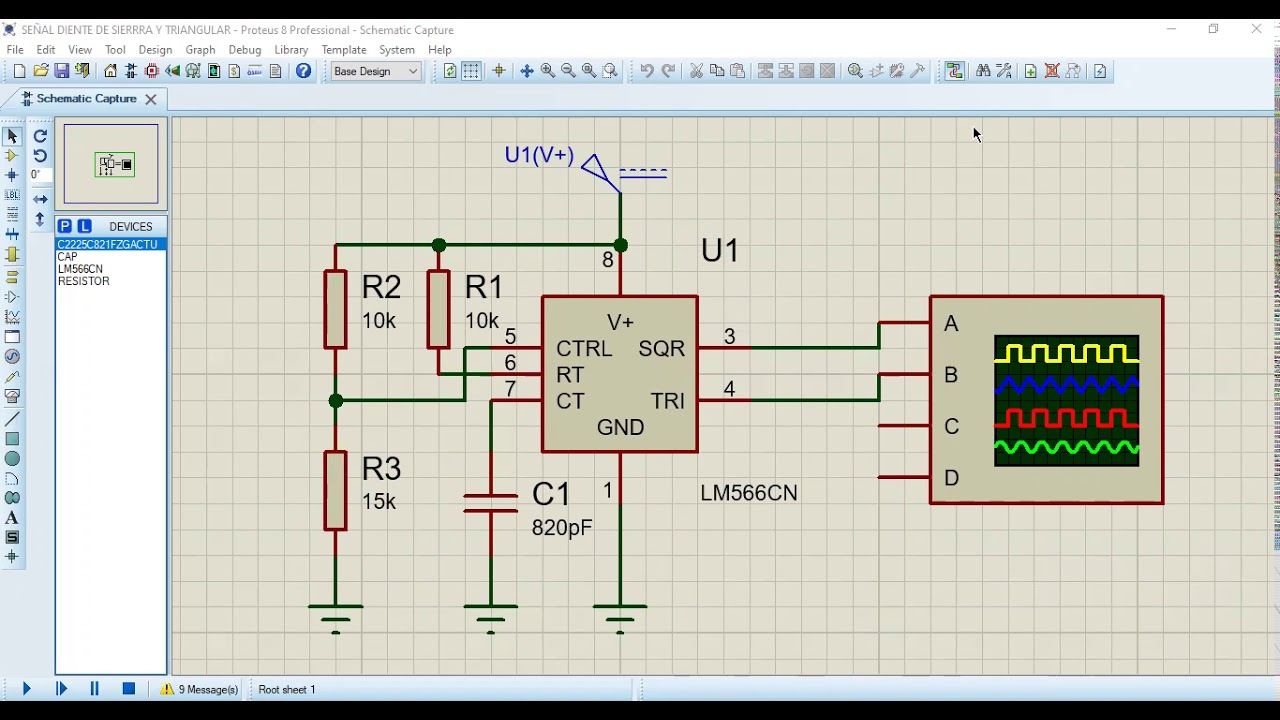Remove sheet with red X icon

pos(1052,71)
